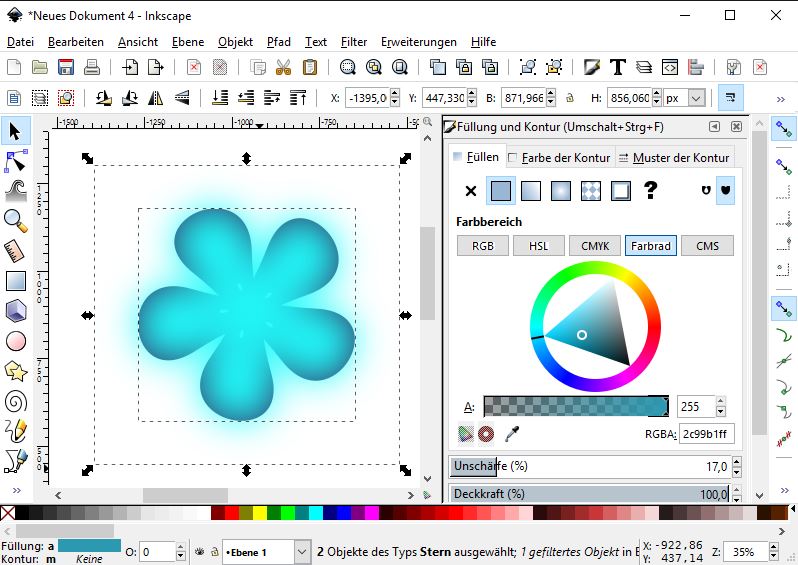Flip selection horizontally
Viewport: 798px width, 565px height.
155,97
